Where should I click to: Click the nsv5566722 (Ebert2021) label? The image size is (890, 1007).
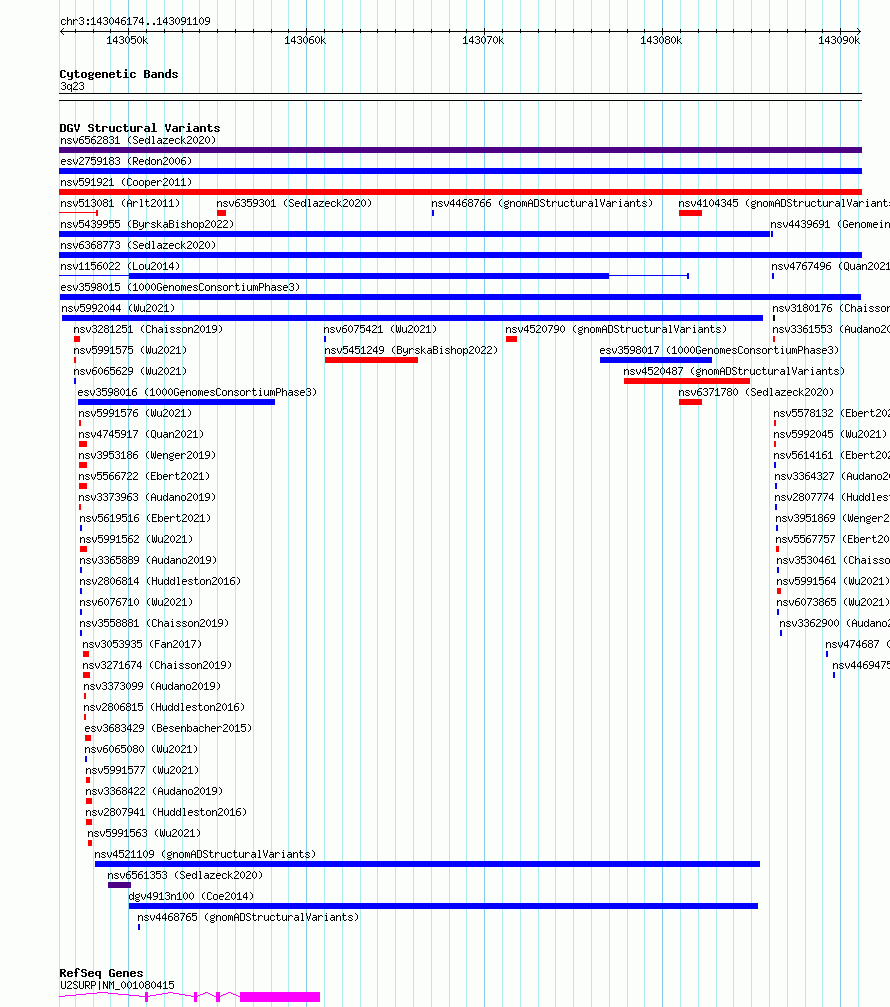coord(144,476)
